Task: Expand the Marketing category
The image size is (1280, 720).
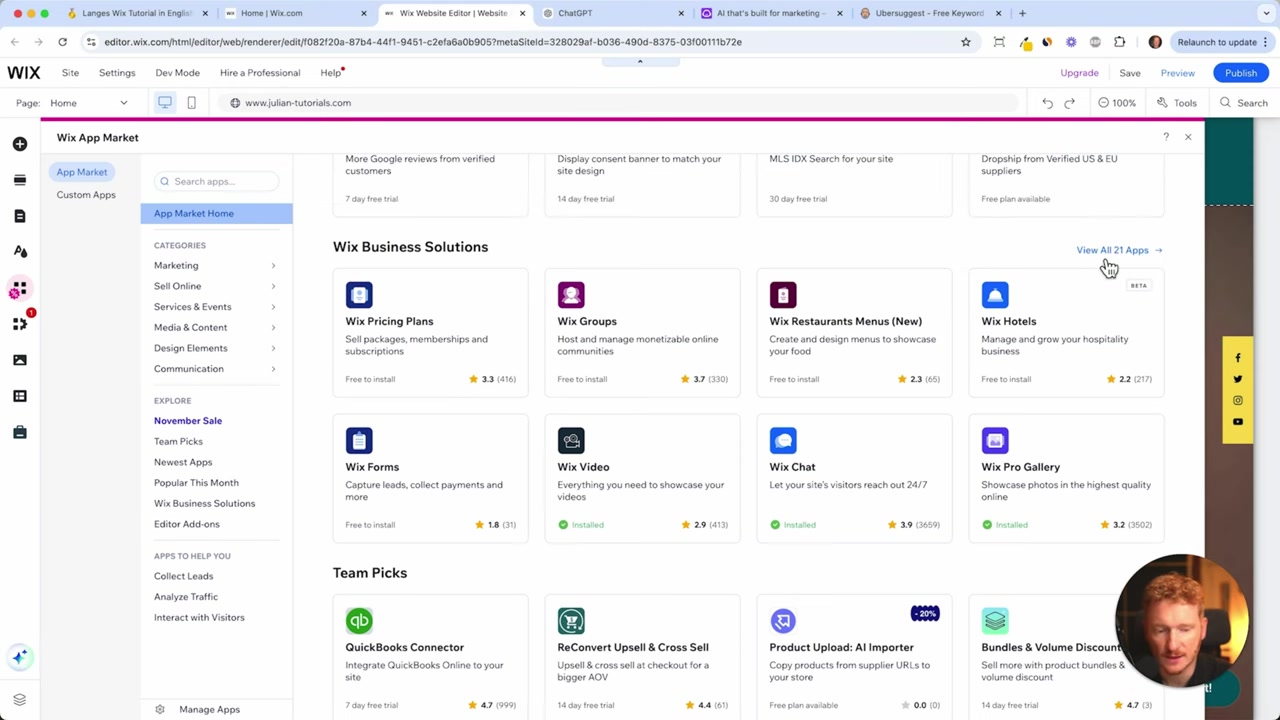Action: coord(215,265)
